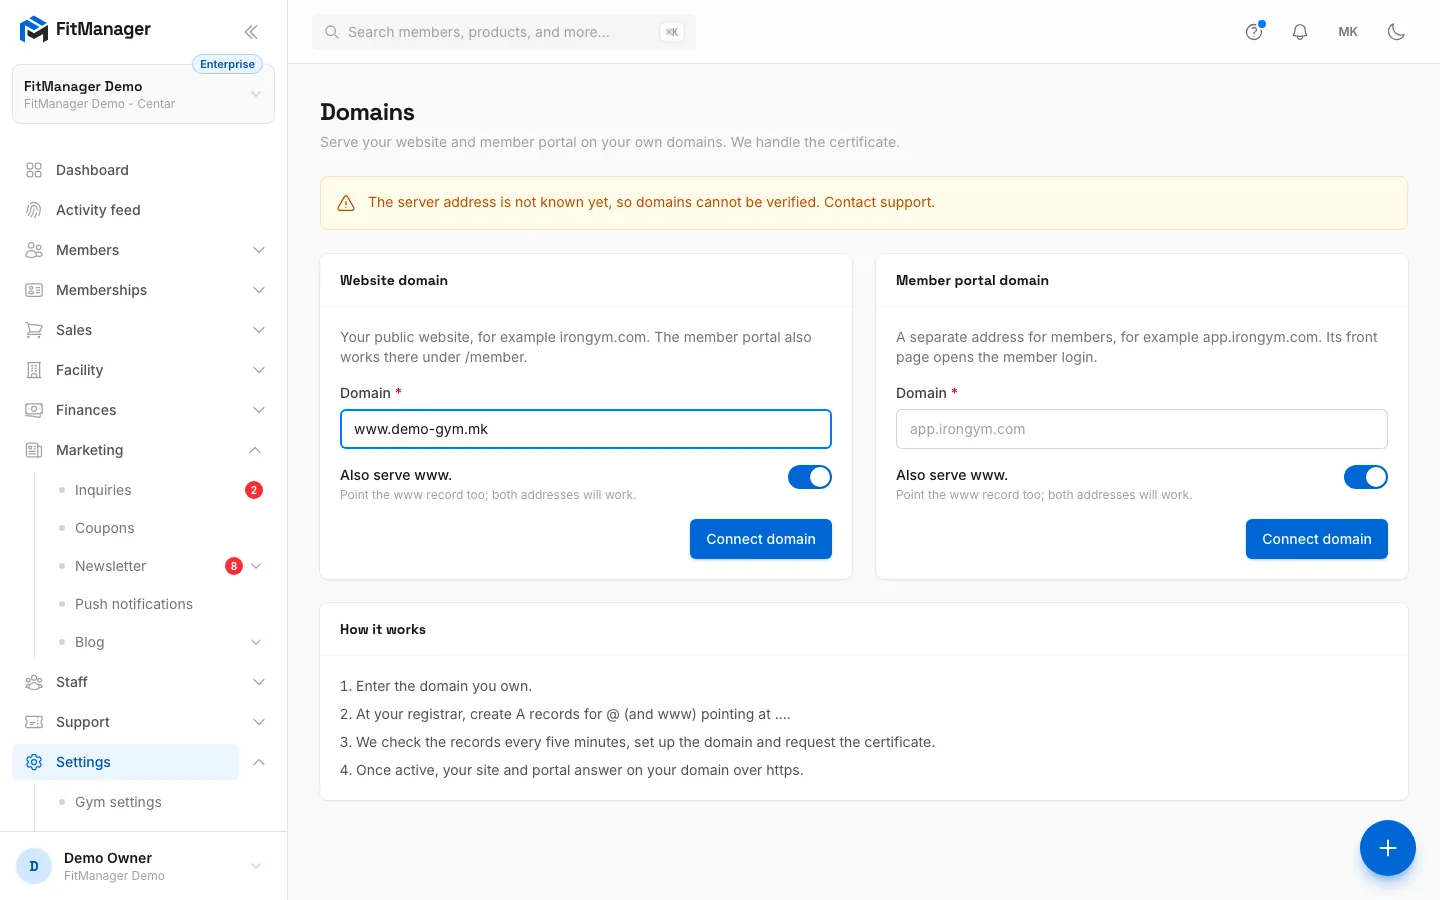Click the Enterprise plan badge
The width and height of the screenshot is (1440, 900).
(x=227, y=64)
